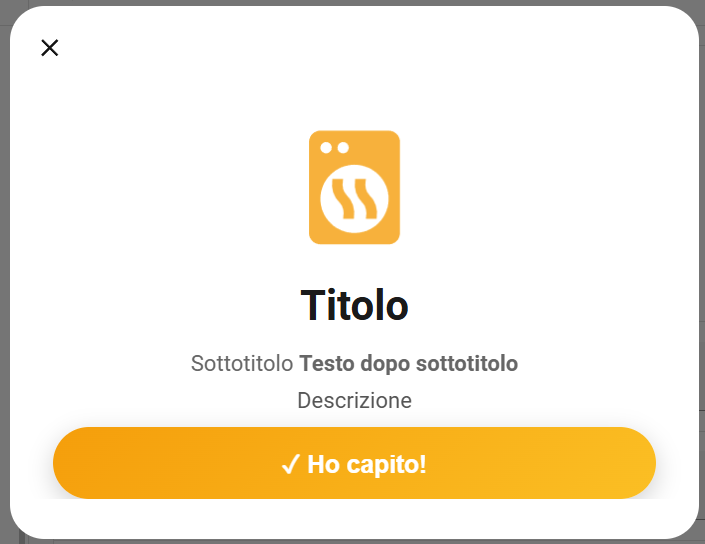Click the Descrizione text line
This screenshot has width=705, height=544.
click(x=354, y=400)
